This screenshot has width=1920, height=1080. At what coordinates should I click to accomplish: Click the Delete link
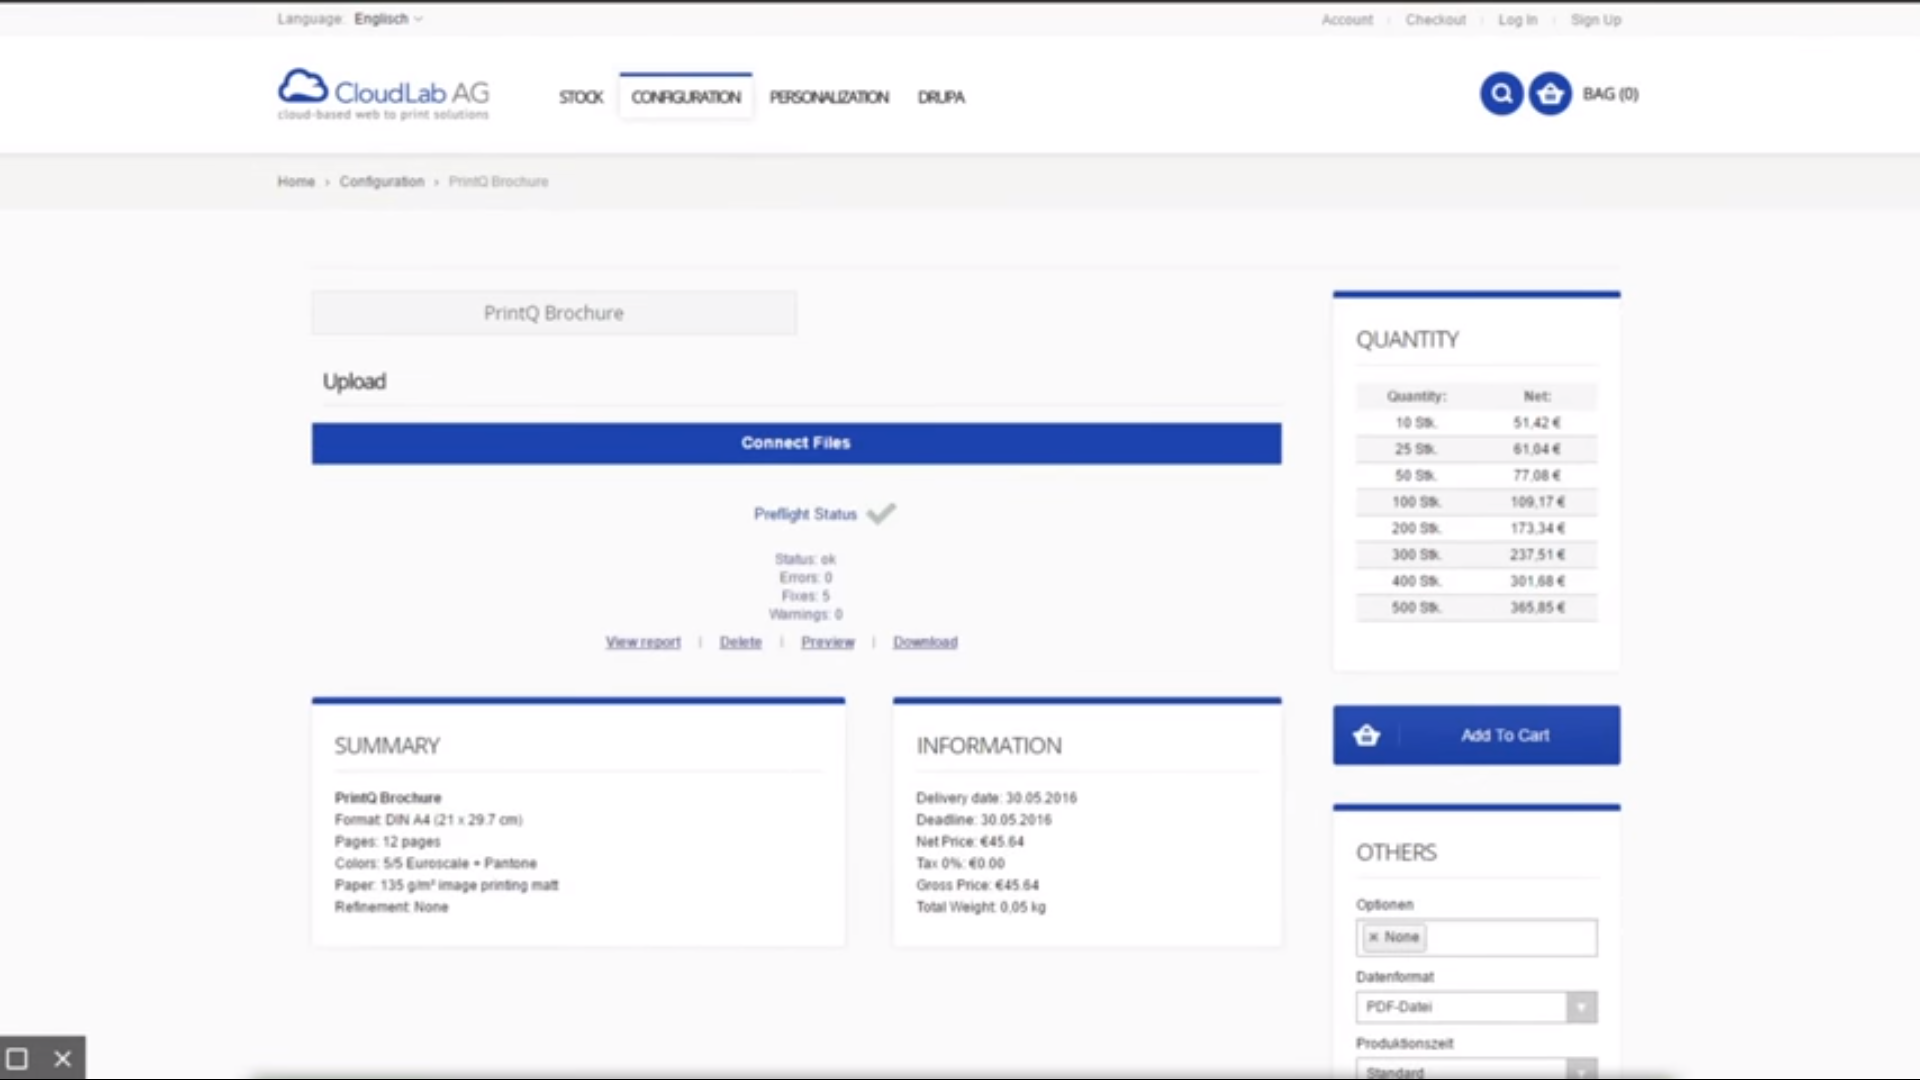point(740,642)
